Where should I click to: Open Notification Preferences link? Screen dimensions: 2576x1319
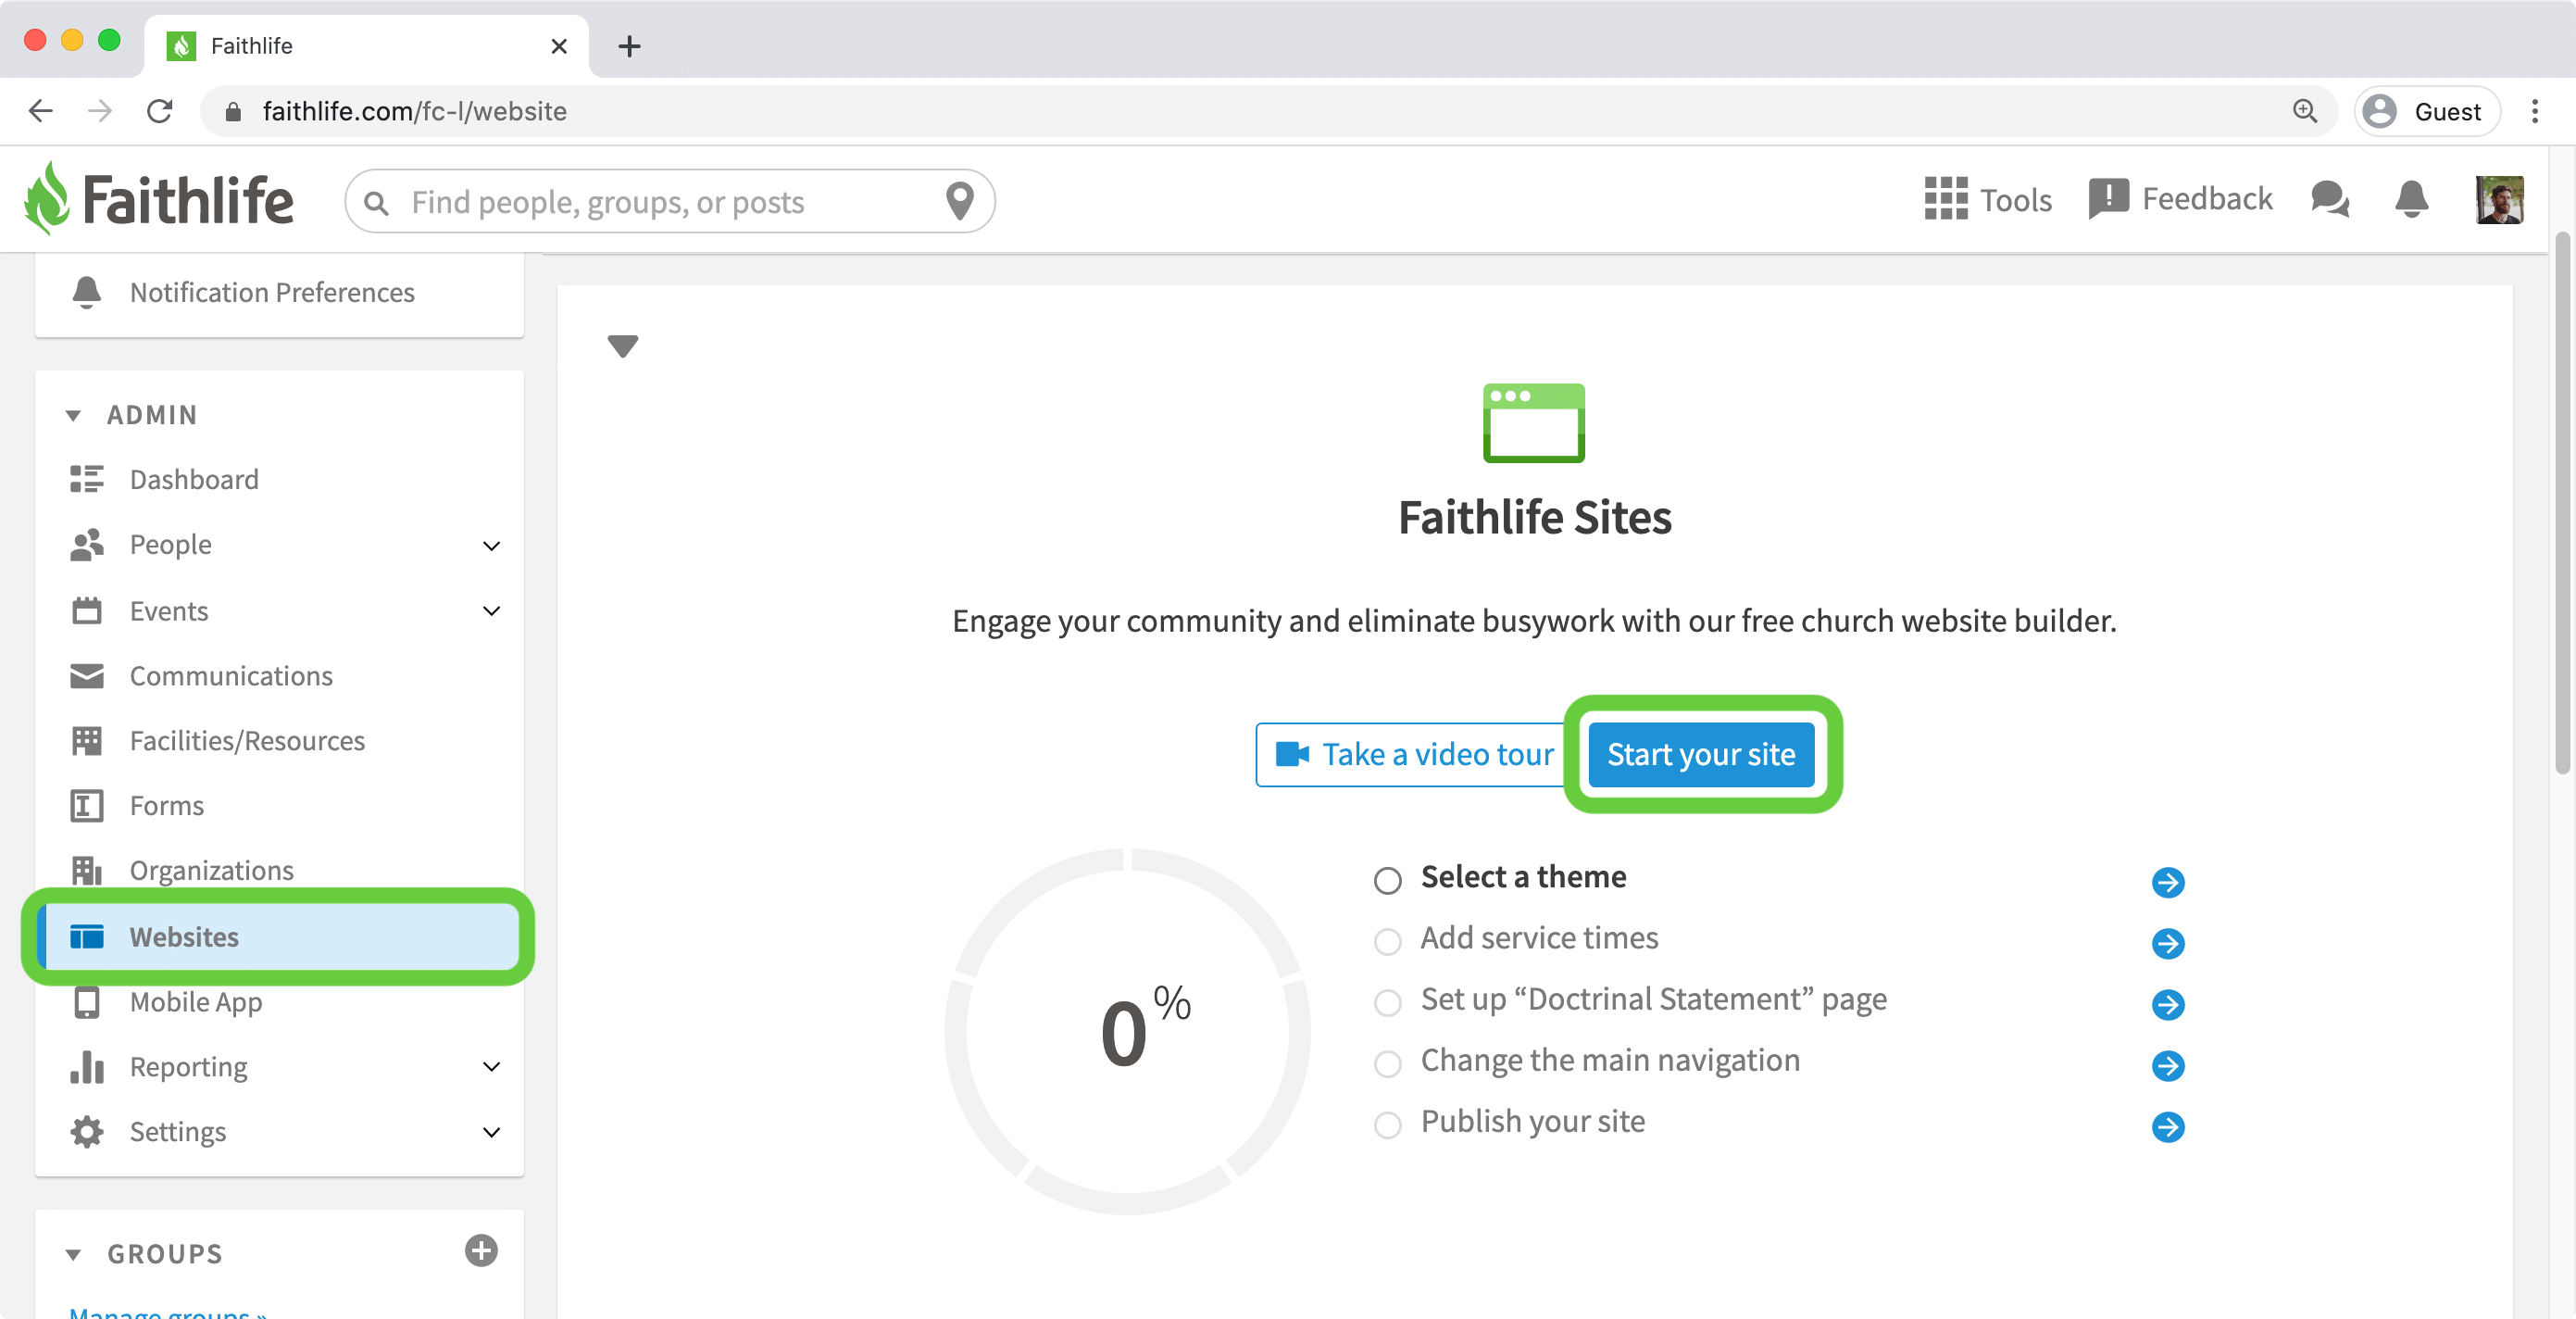click(271, 292)
